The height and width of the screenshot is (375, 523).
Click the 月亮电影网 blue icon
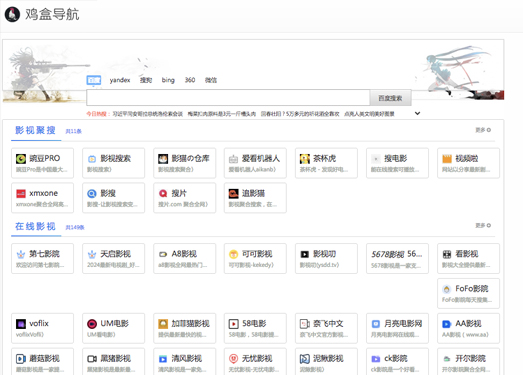376,324
